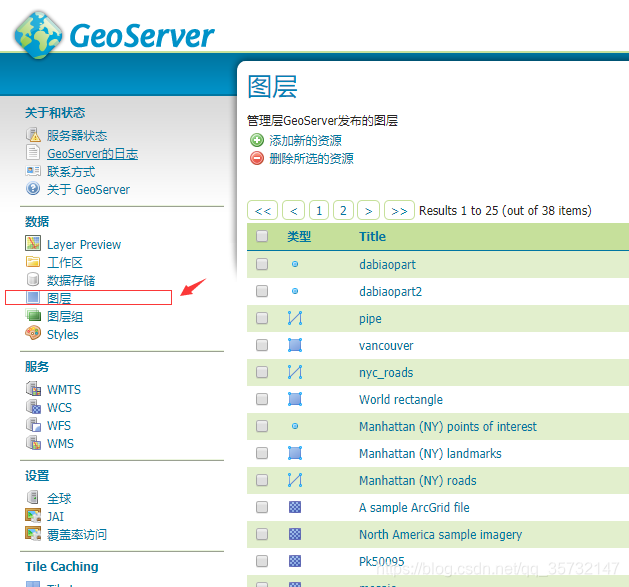This screenshot has height=587, width=629.
Task: Check the box for dabiaopart layer
Action: [x=262, y=264]
